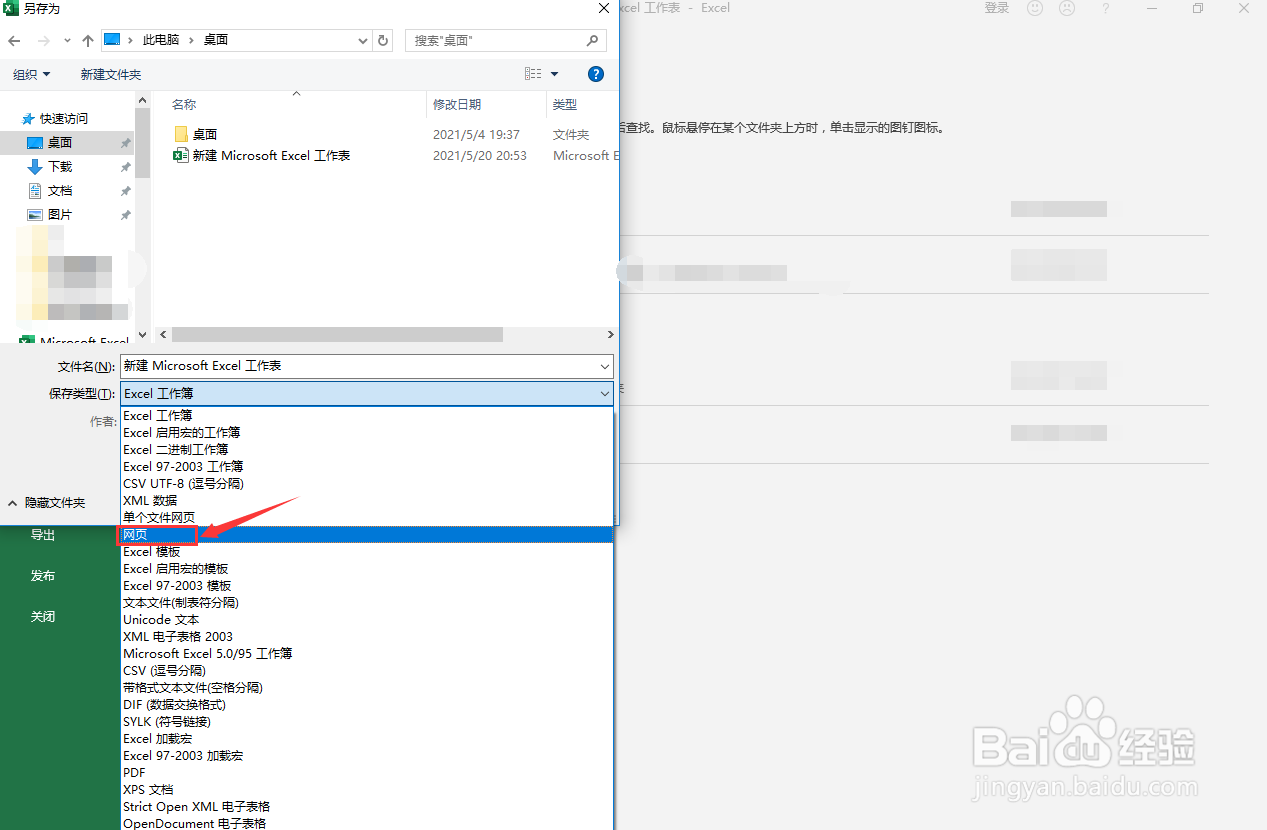Click 隐藏文件夹 to collapse folders
This screenshot has height=830, width=1267.
point(47,503)
